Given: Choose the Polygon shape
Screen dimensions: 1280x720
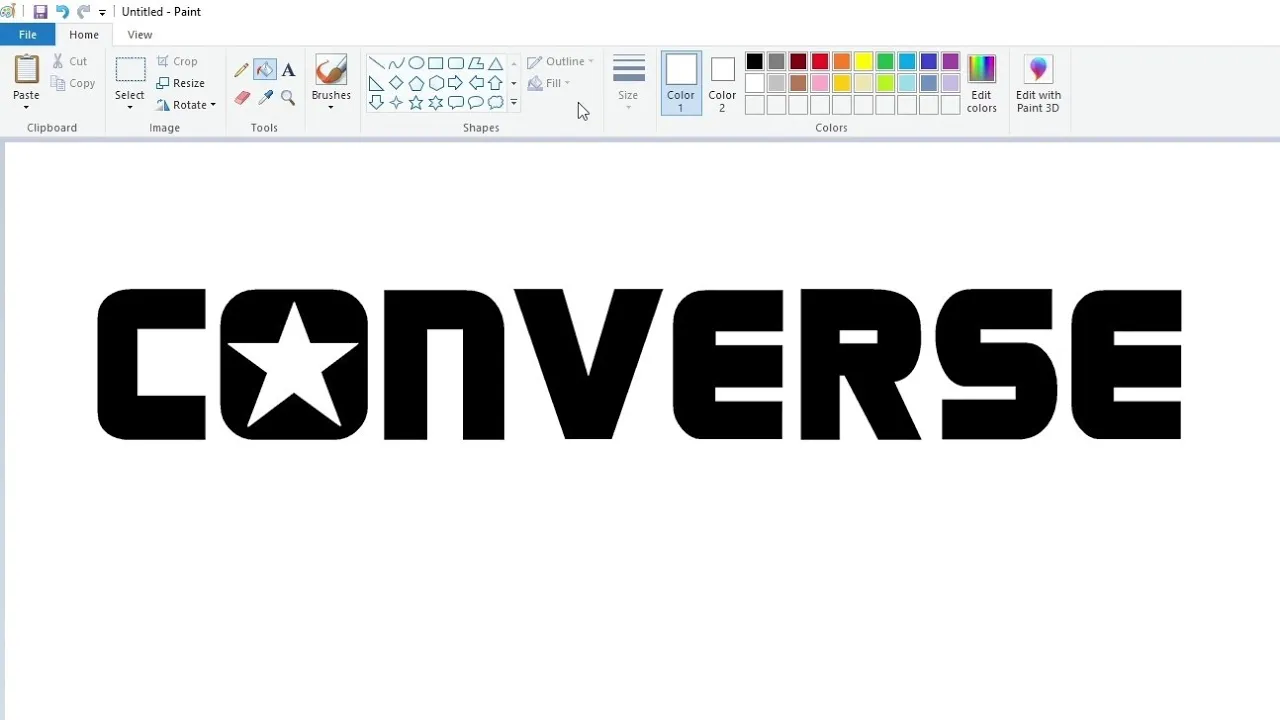Looking at the screenshot, I should [x=476, y=63].
